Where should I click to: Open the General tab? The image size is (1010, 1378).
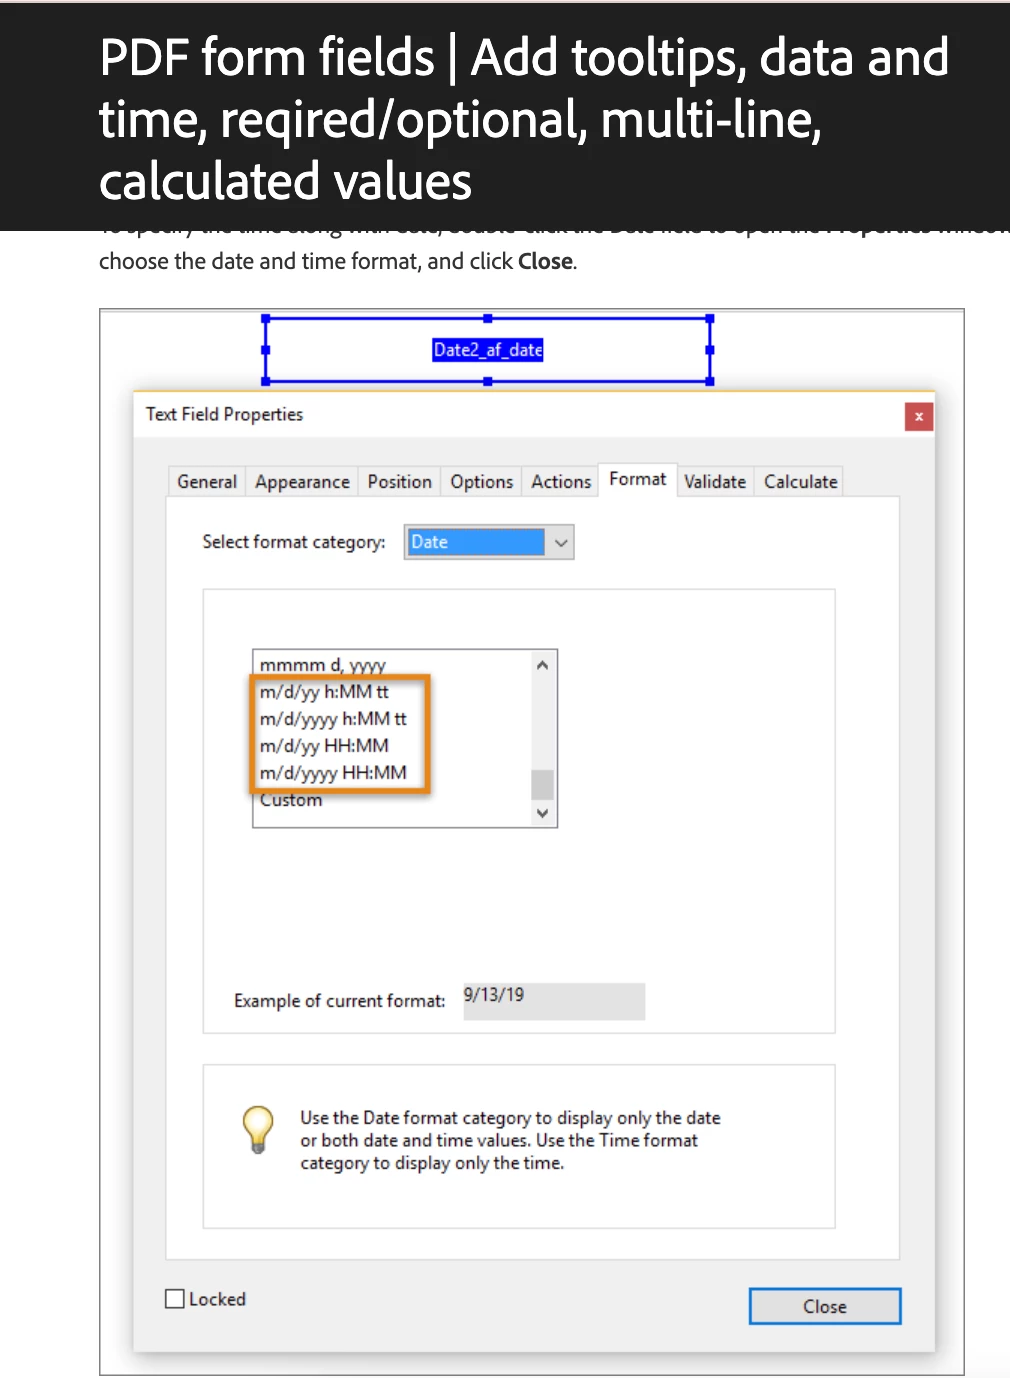207,482
